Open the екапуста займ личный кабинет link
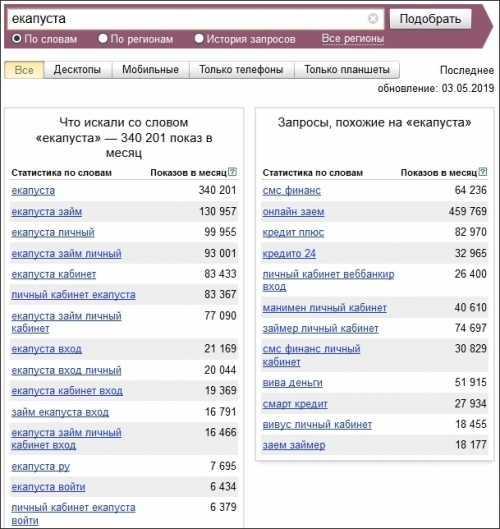This screenshot has height=529, width=500. (x=66, y=322)
